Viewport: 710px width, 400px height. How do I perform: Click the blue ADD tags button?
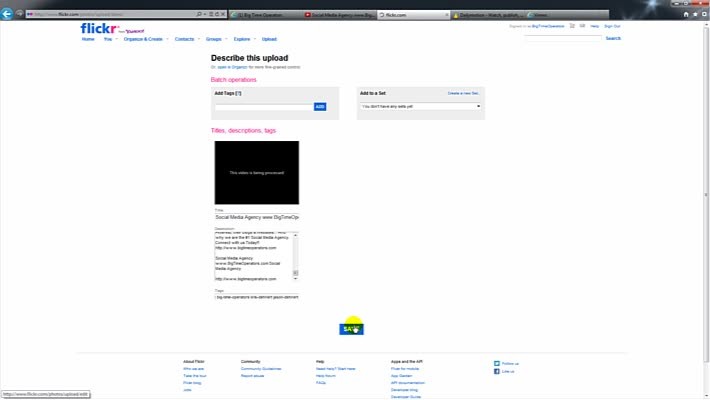320,106
